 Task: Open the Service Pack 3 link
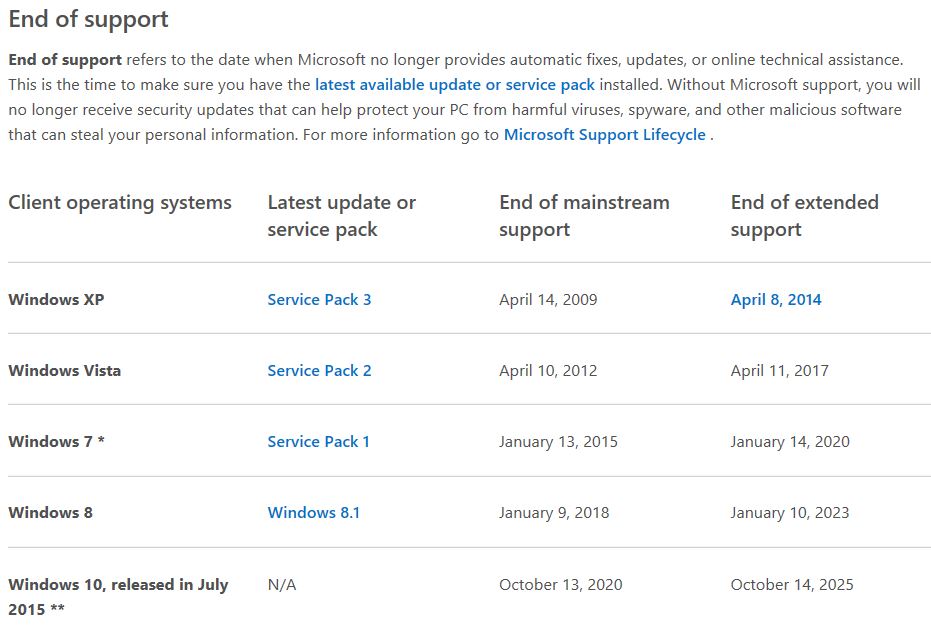tap(319, 300)
